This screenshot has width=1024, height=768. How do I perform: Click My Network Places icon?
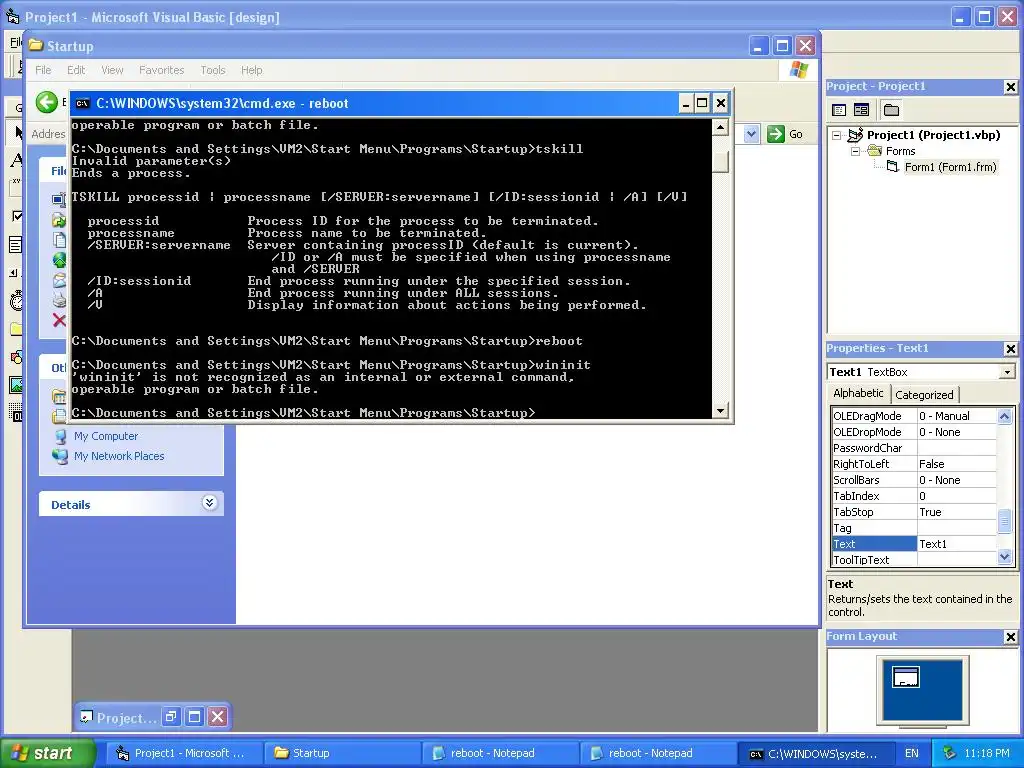point(60,456)
